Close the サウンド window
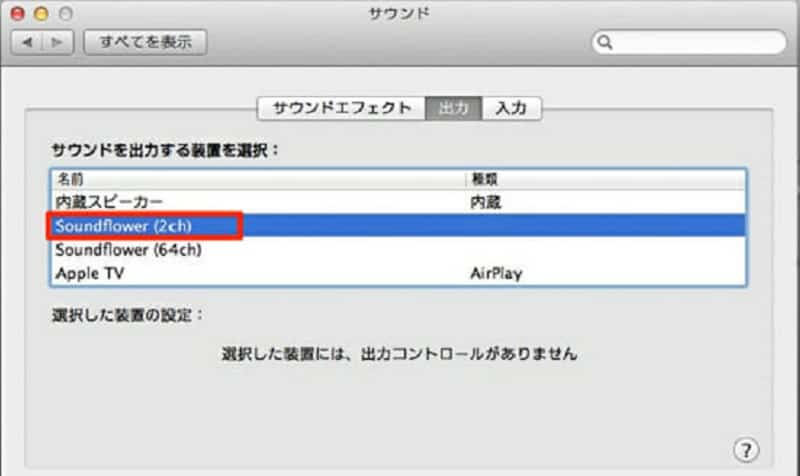 tap(18, 14)
